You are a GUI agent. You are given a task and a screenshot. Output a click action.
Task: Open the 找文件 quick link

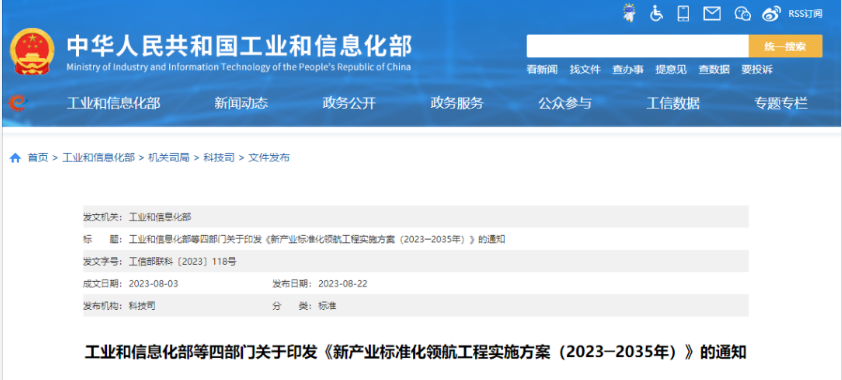(585, 69)
